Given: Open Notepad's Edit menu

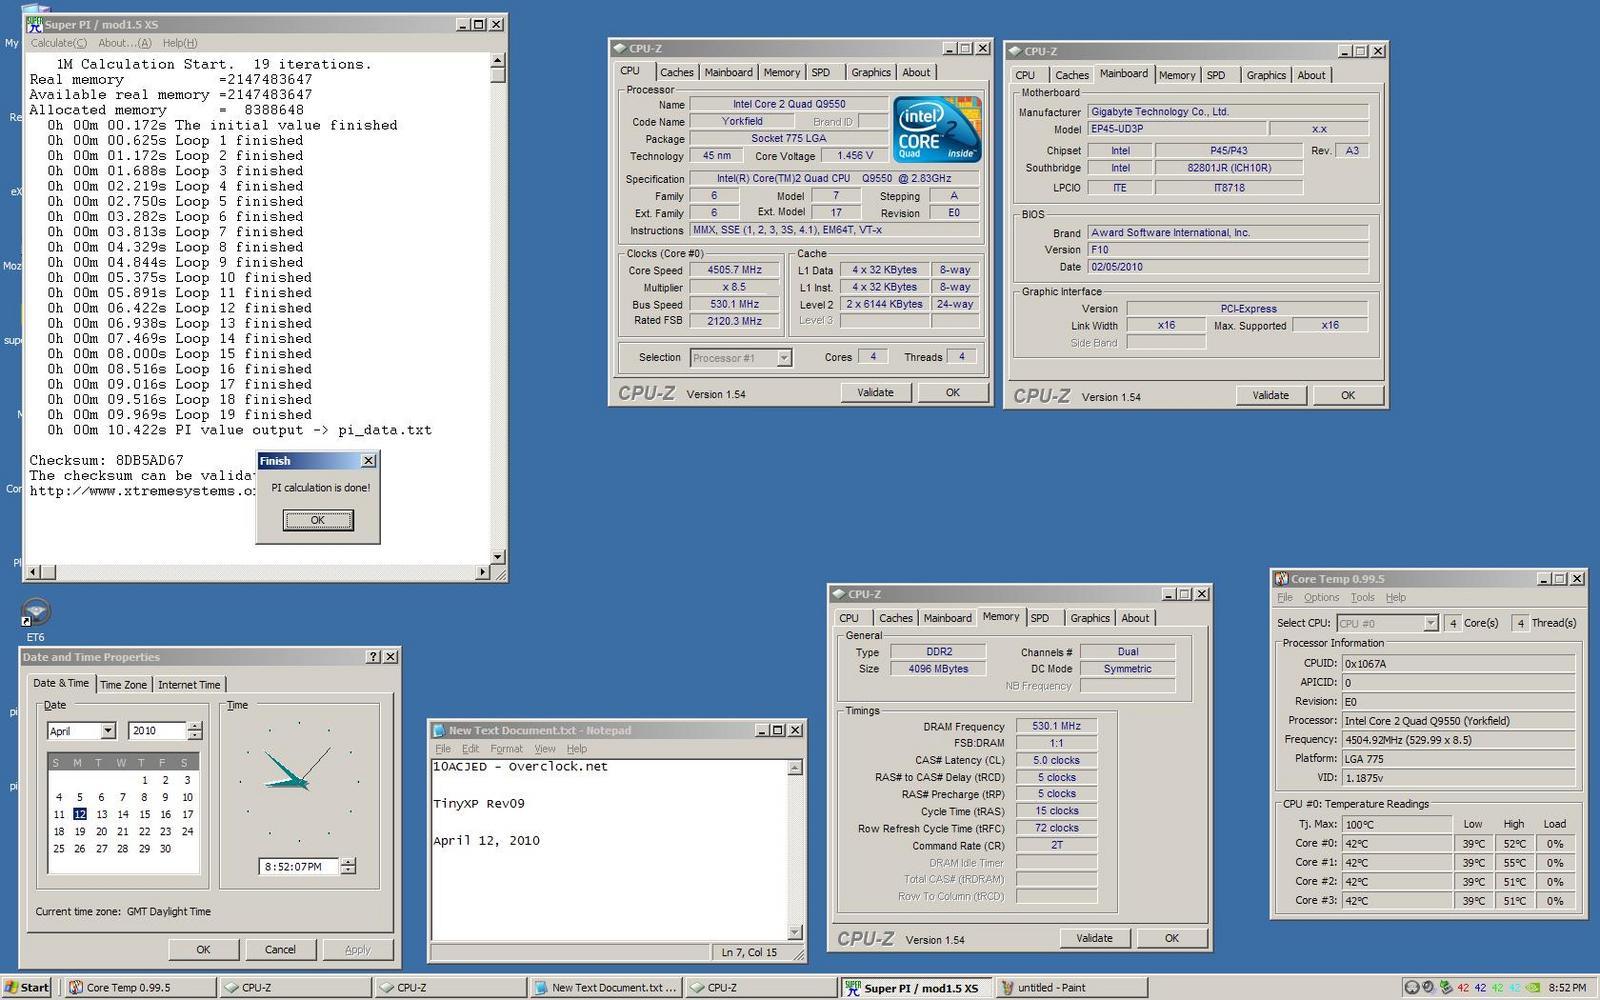Looking at the screenshot, I should click(x=470, y=748).
